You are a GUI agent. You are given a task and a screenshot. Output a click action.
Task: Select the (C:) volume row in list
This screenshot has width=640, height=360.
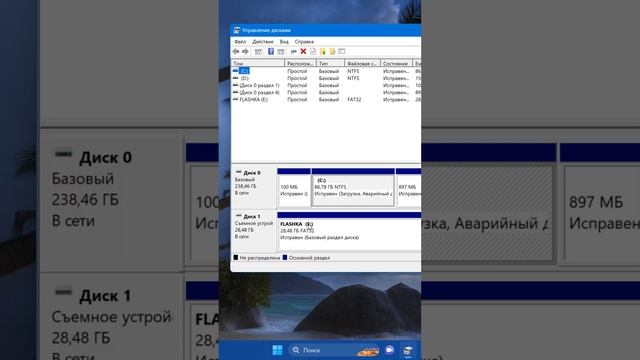326,71
